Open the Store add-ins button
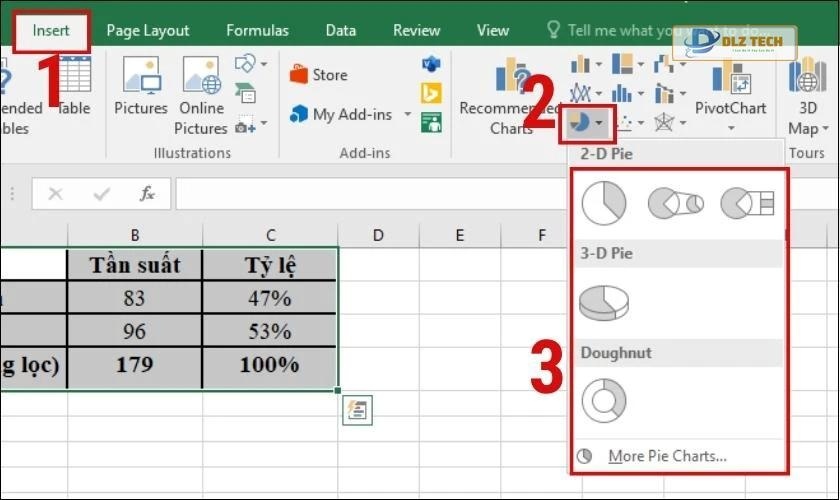 click(319, 75)
